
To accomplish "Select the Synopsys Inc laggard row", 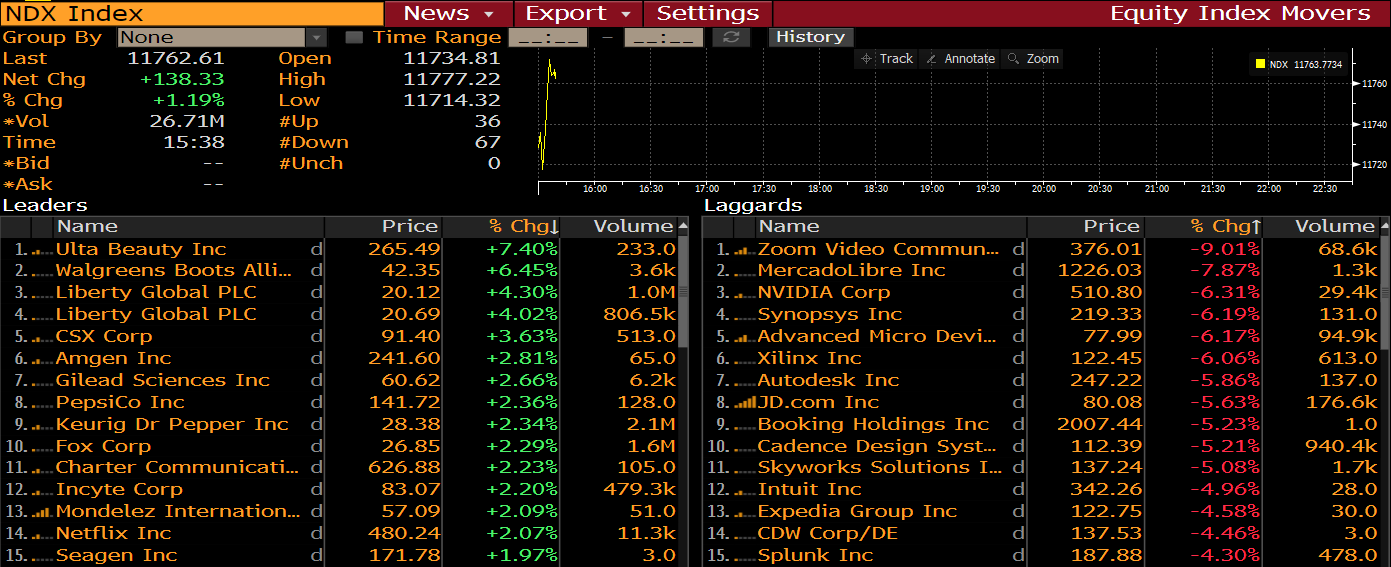I will pyautogui.click(x=1041, y=315).
